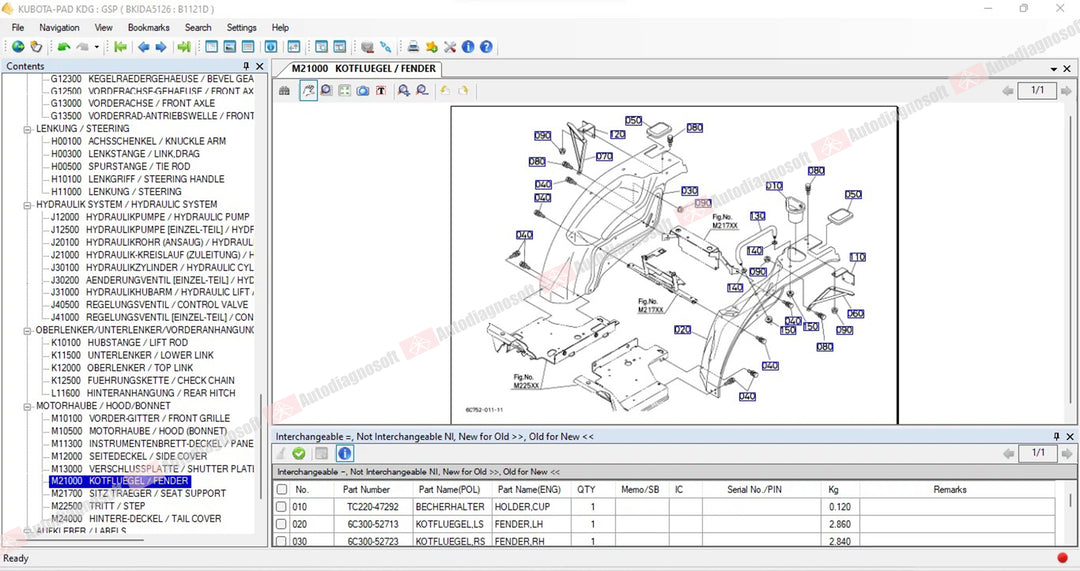
Task: Check the box for part 010
Action: (282, 507)
